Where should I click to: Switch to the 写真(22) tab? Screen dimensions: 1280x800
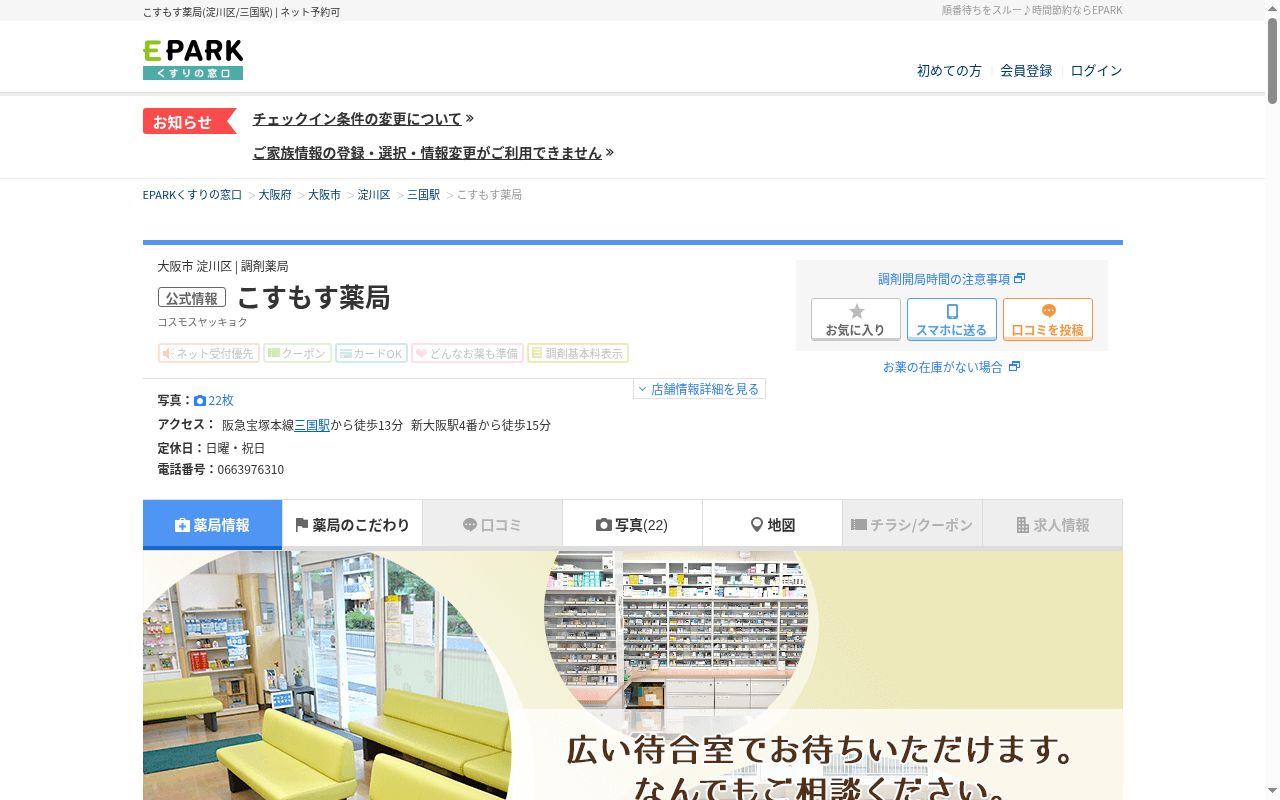632,525
